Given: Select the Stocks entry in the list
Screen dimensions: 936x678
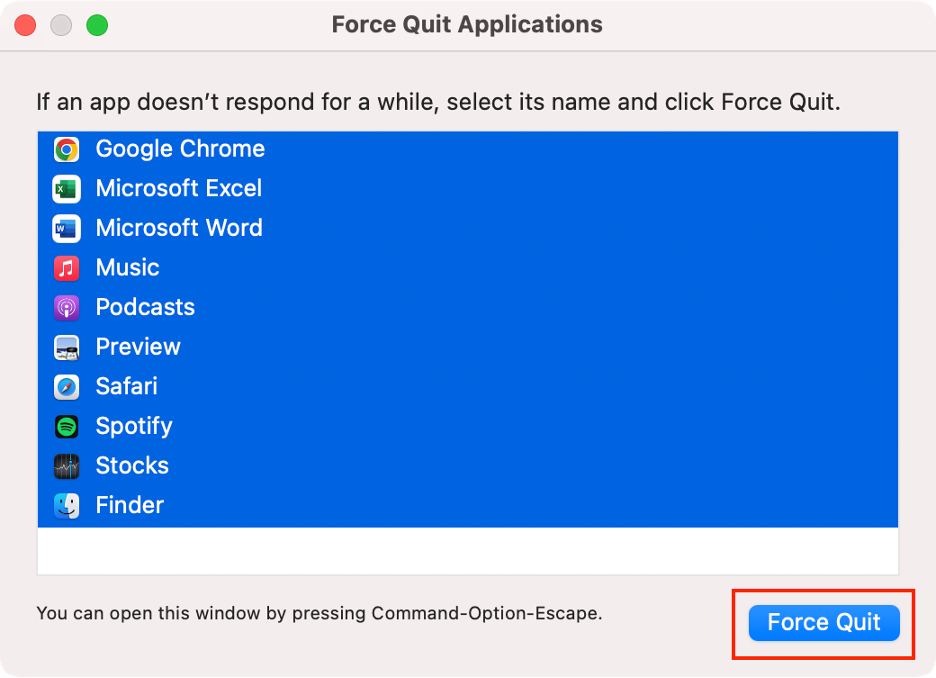Looking at the screenshot, I should coord(132,466).
